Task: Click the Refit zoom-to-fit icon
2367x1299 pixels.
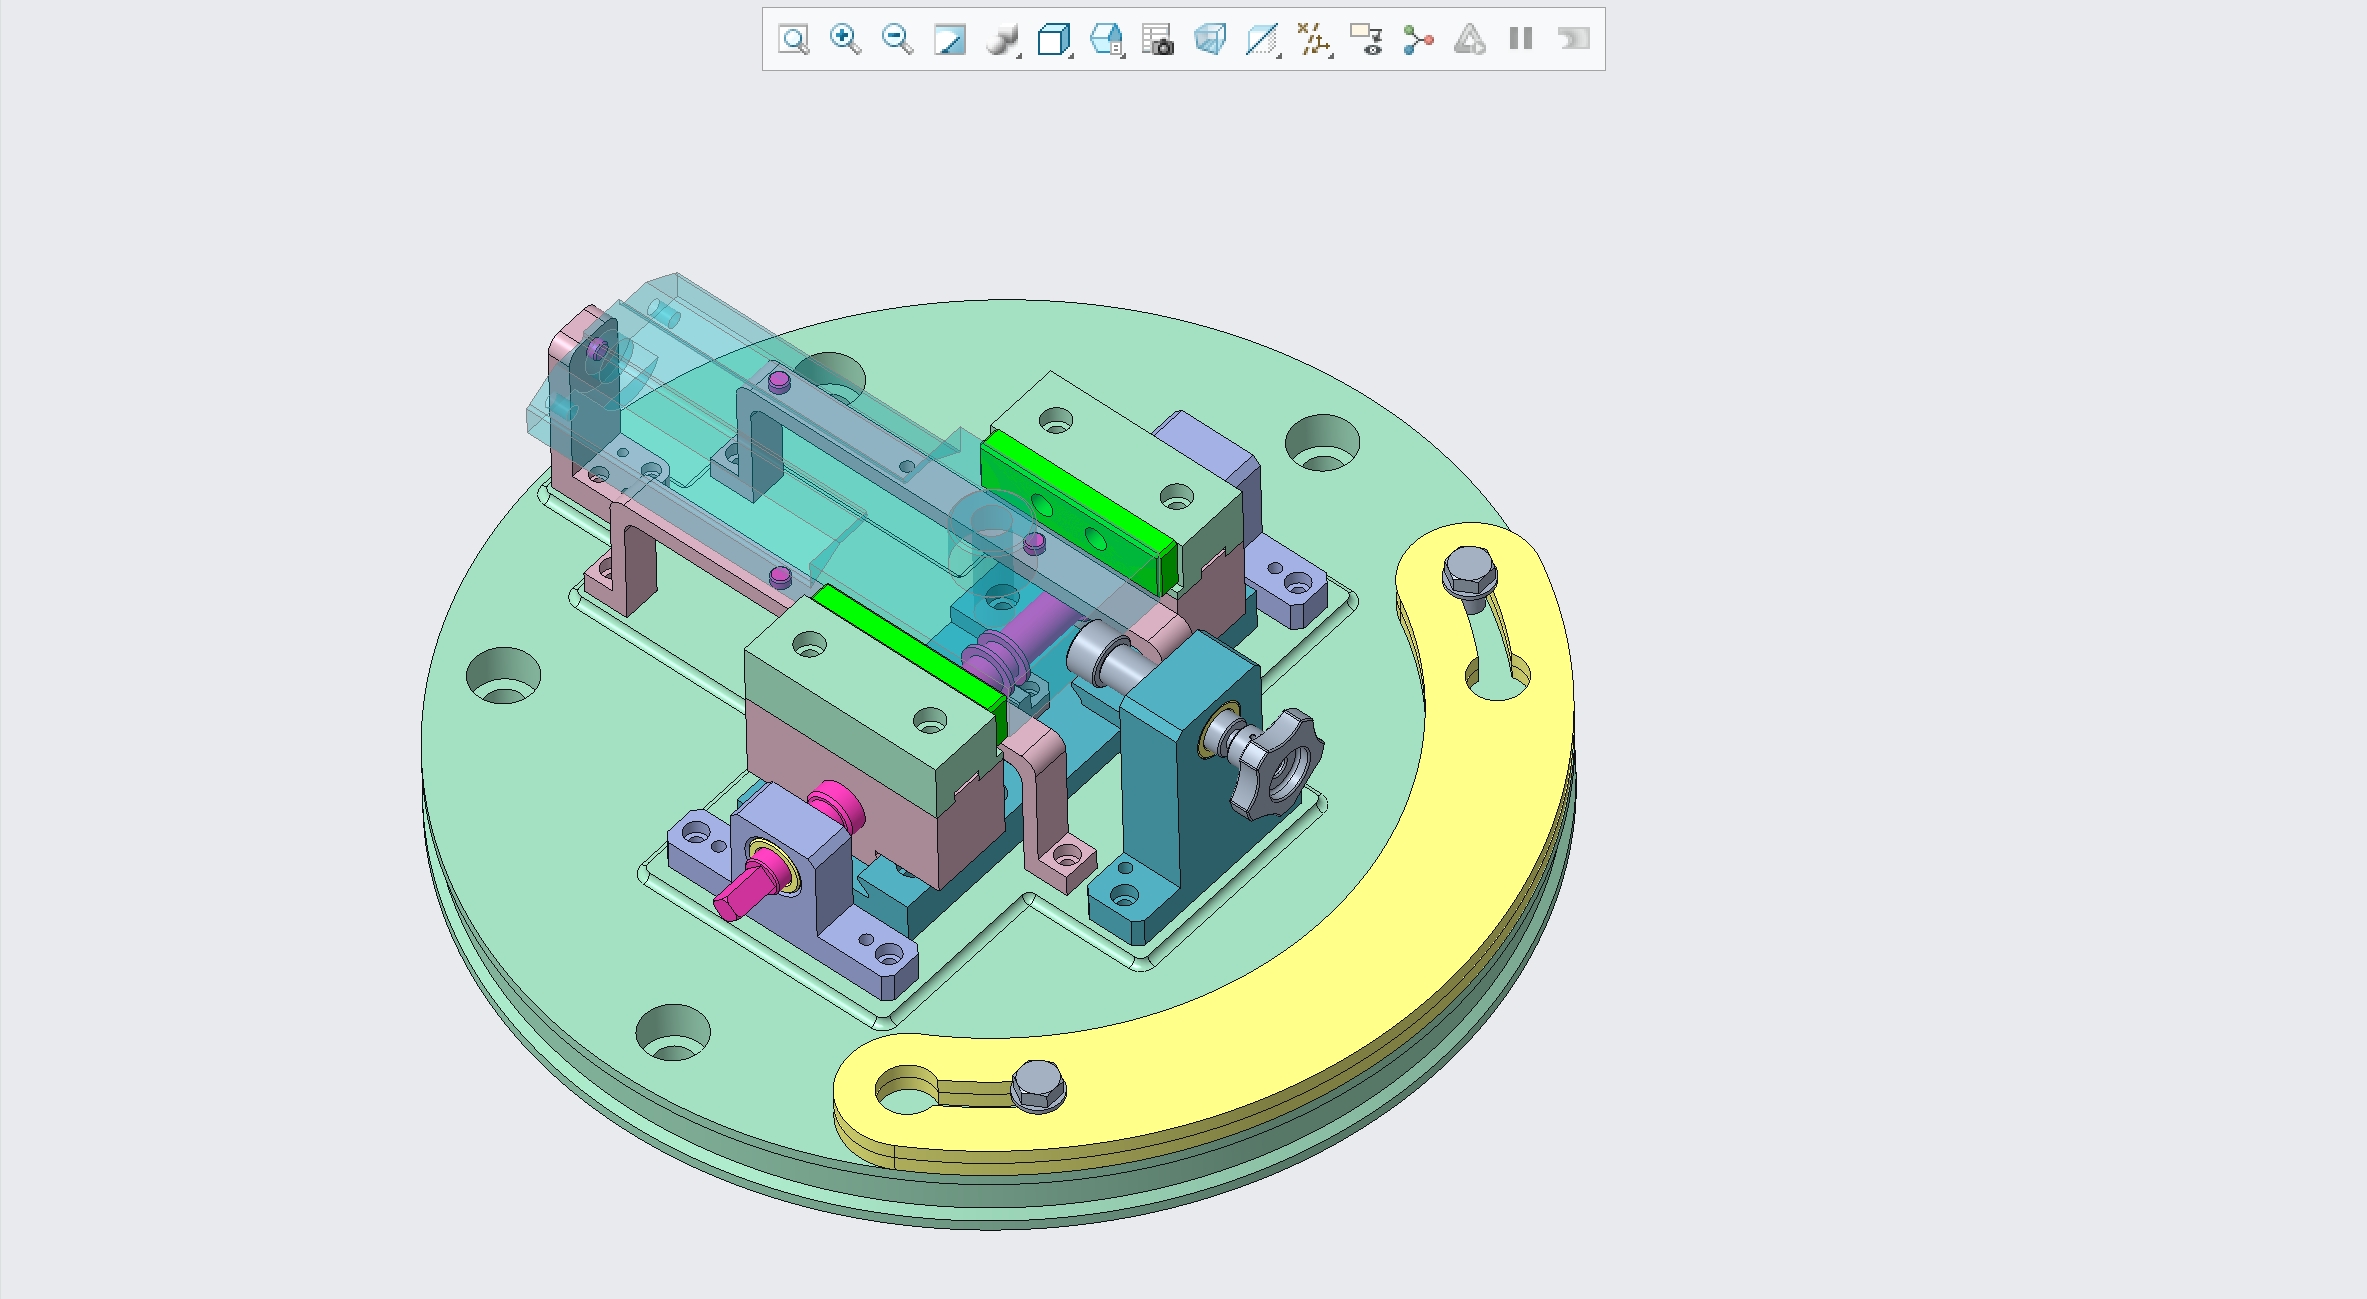Action: [x=793, y=40]
